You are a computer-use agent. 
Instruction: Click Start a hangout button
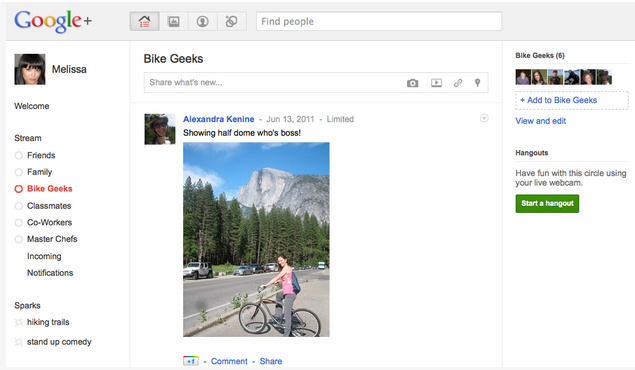coord(547,203)
